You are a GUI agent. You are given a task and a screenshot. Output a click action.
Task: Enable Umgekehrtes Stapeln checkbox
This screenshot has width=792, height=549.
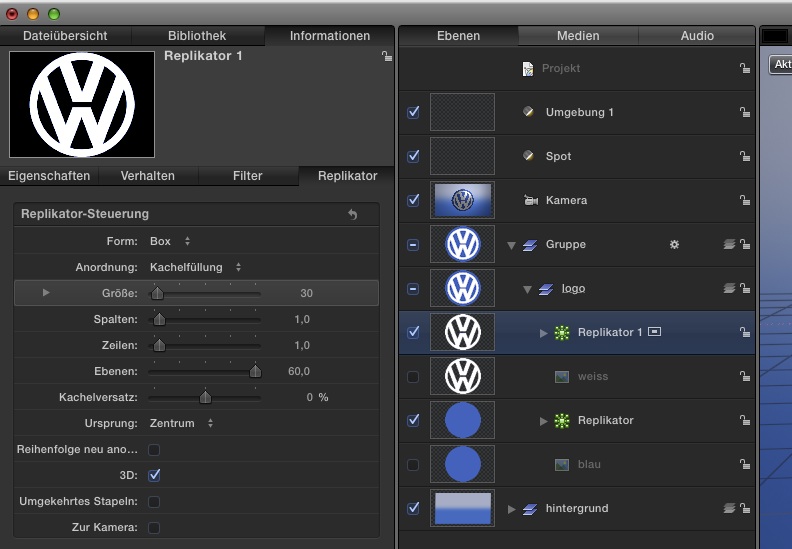154,502
